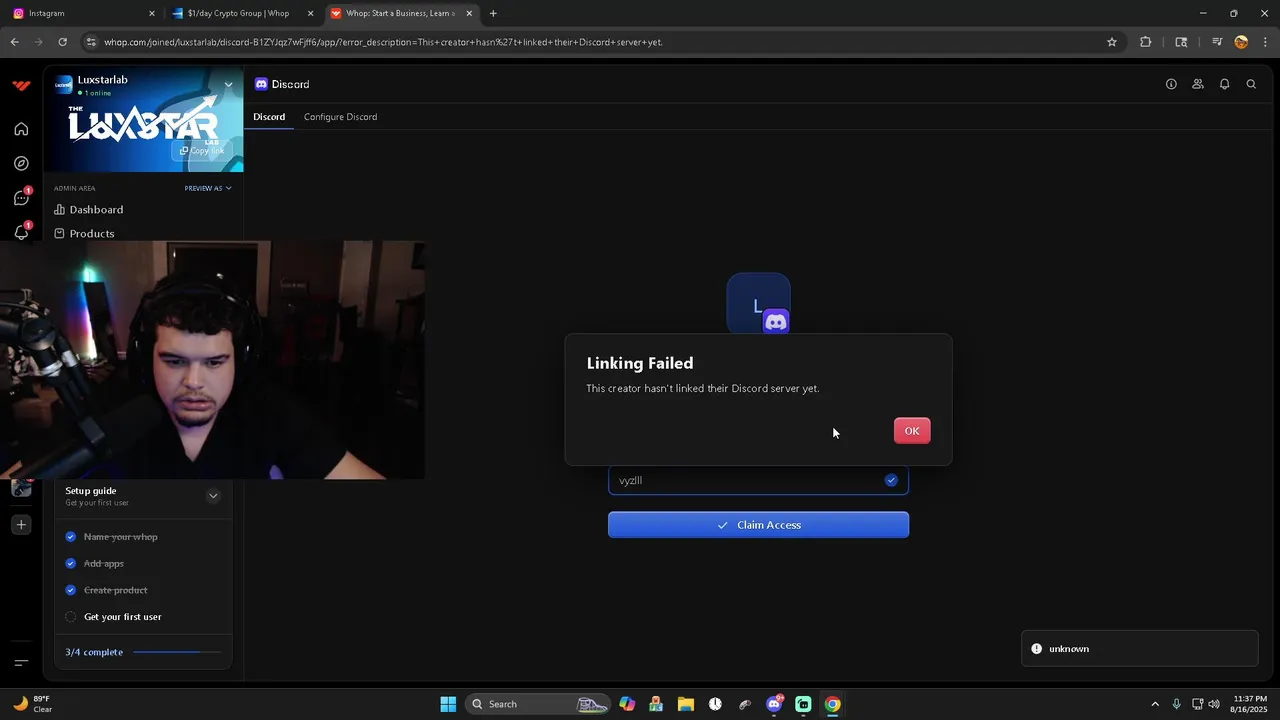Screen dimensions: 1280x720
Task: Click the Chrome address bar URL
Action: click(x=383, y=42)
